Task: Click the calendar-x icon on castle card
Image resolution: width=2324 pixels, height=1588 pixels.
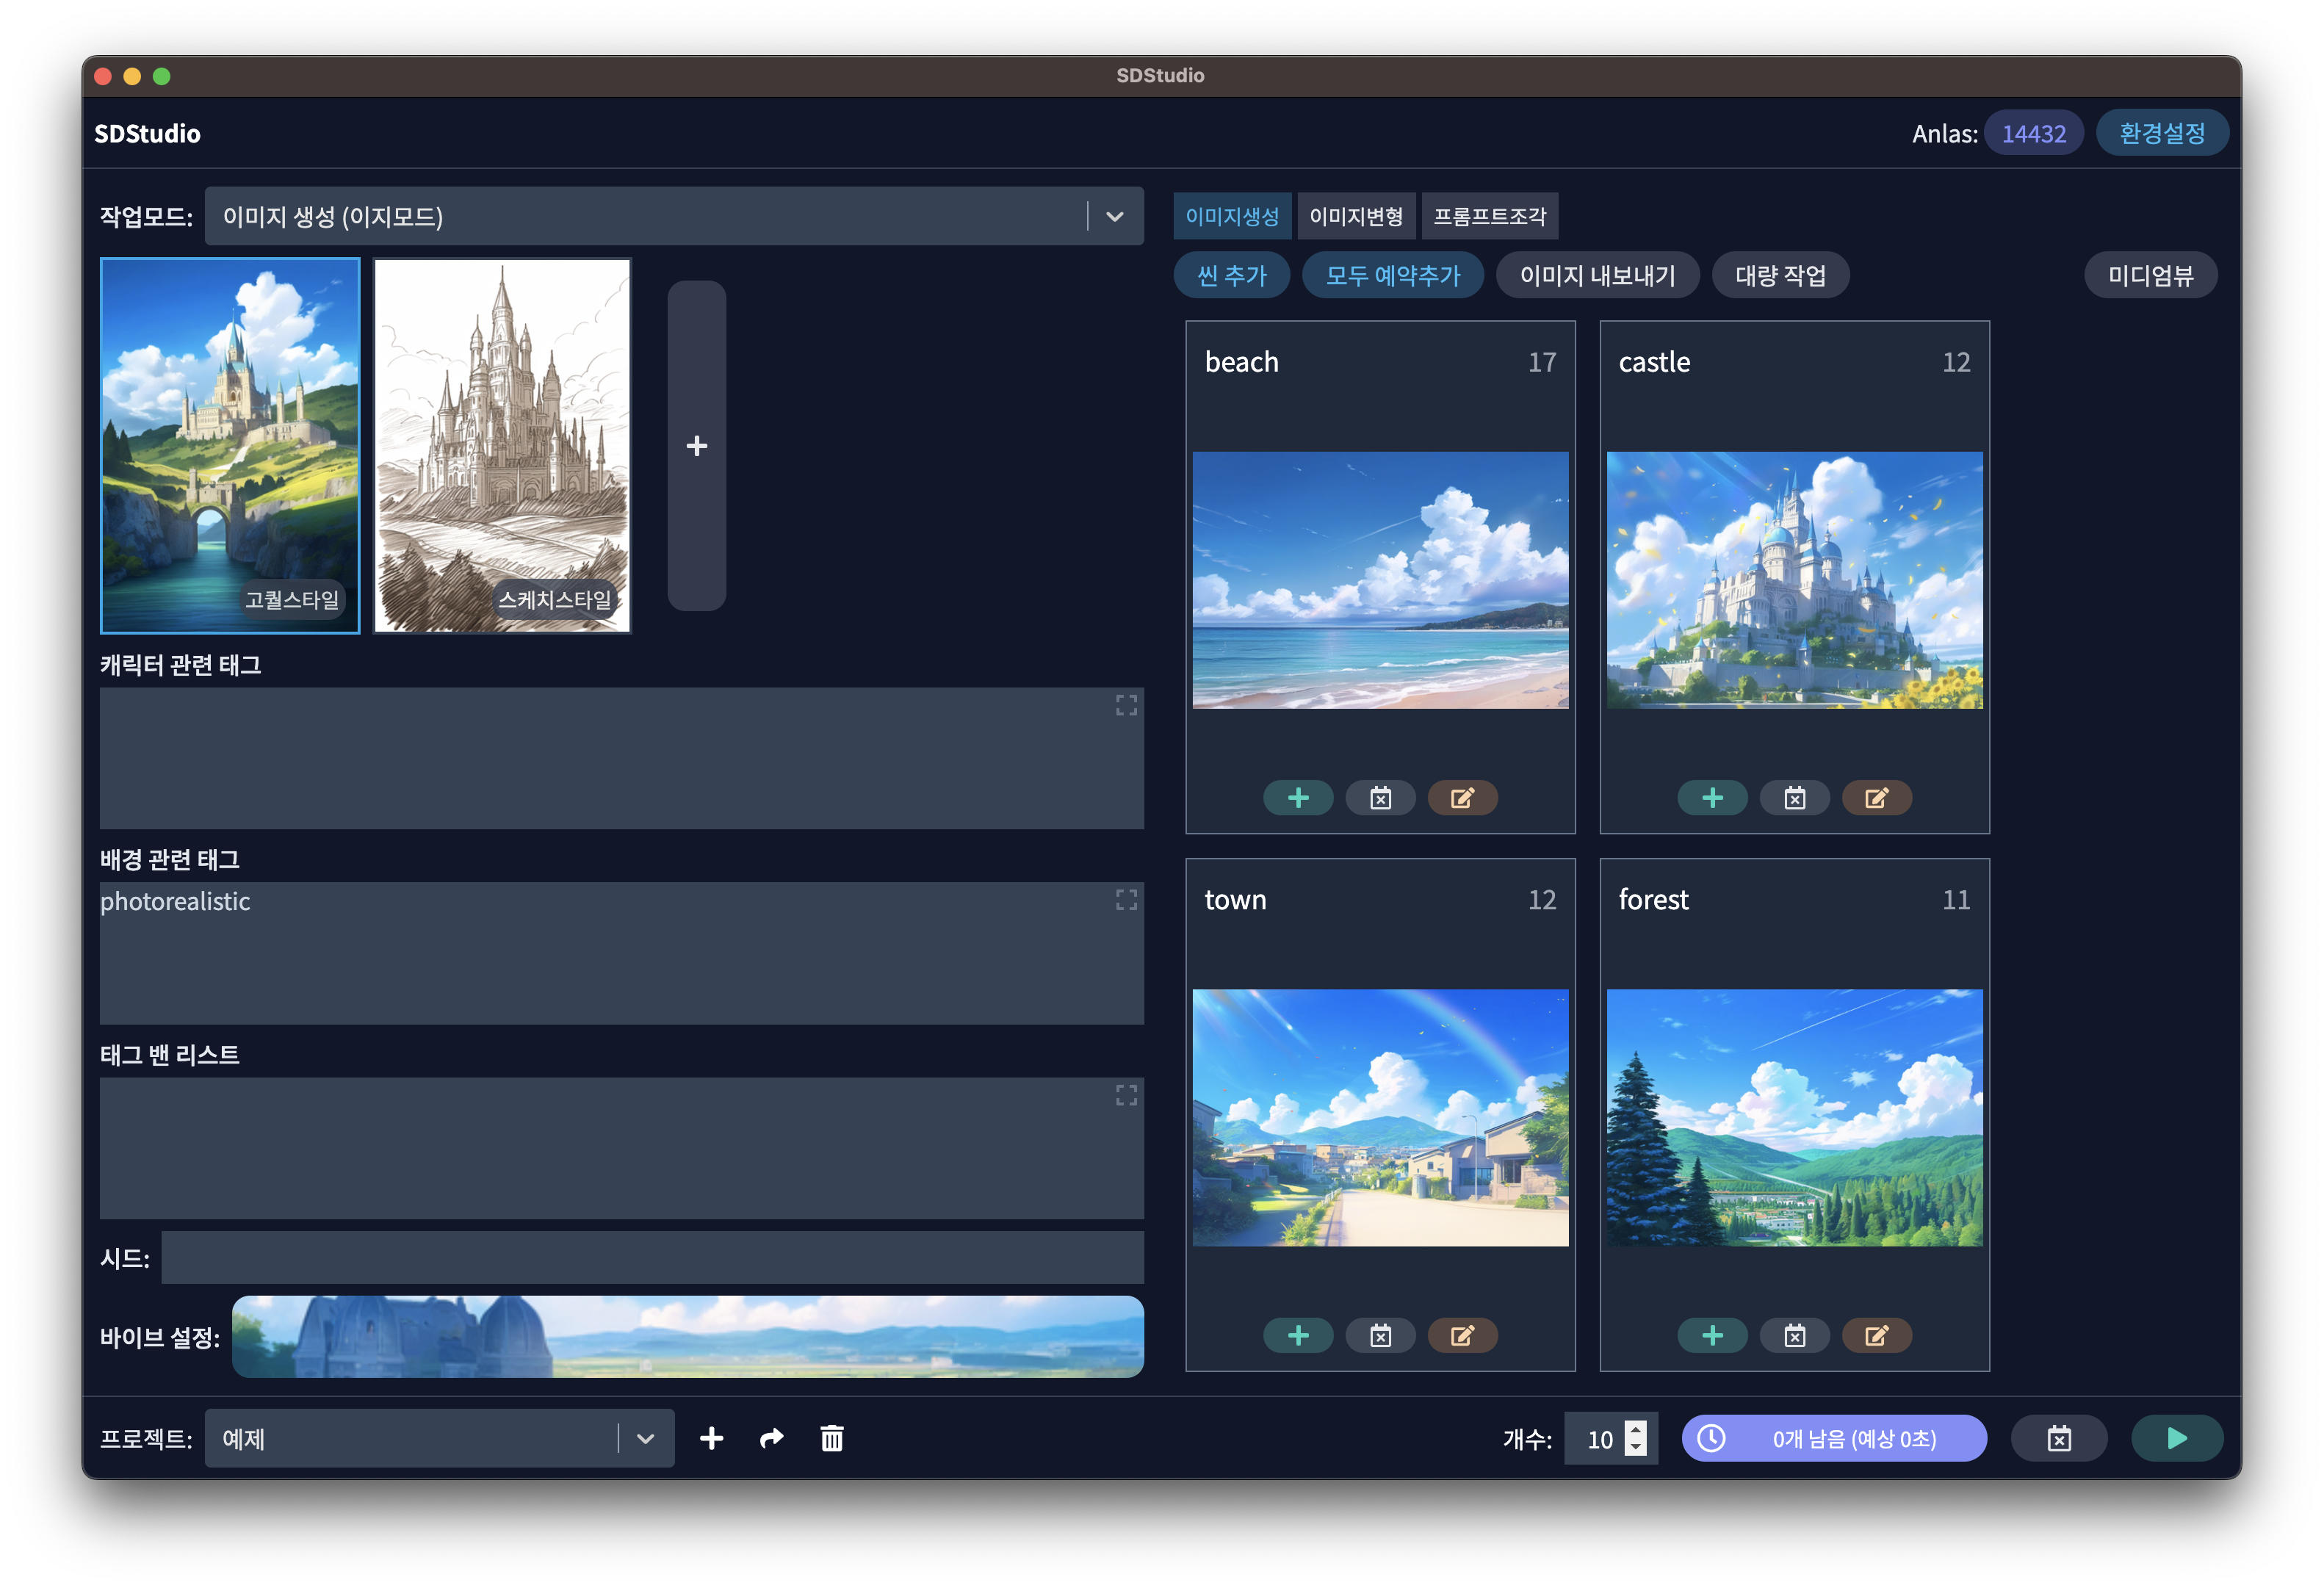Action: (x=1794, y=798)
